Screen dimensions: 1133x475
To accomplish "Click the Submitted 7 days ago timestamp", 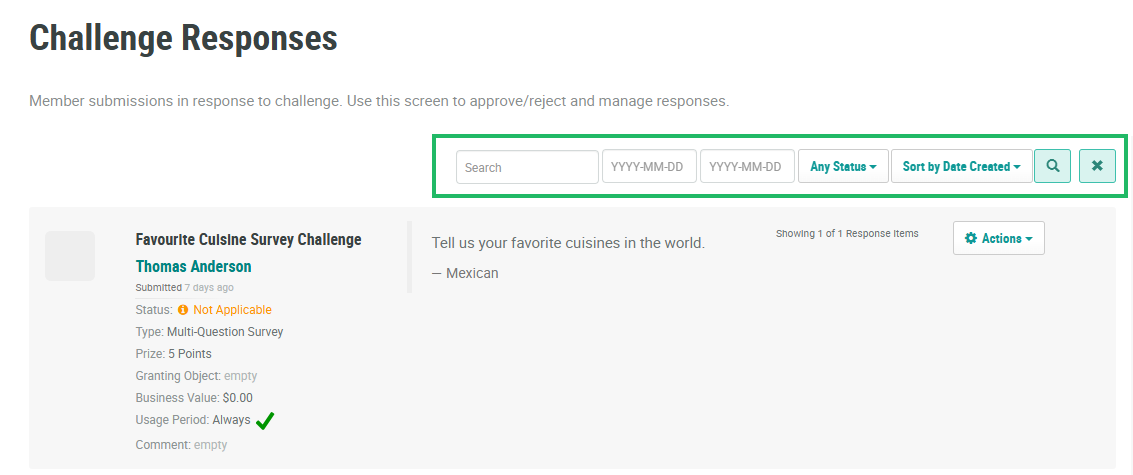I will (x=184, y=288).
